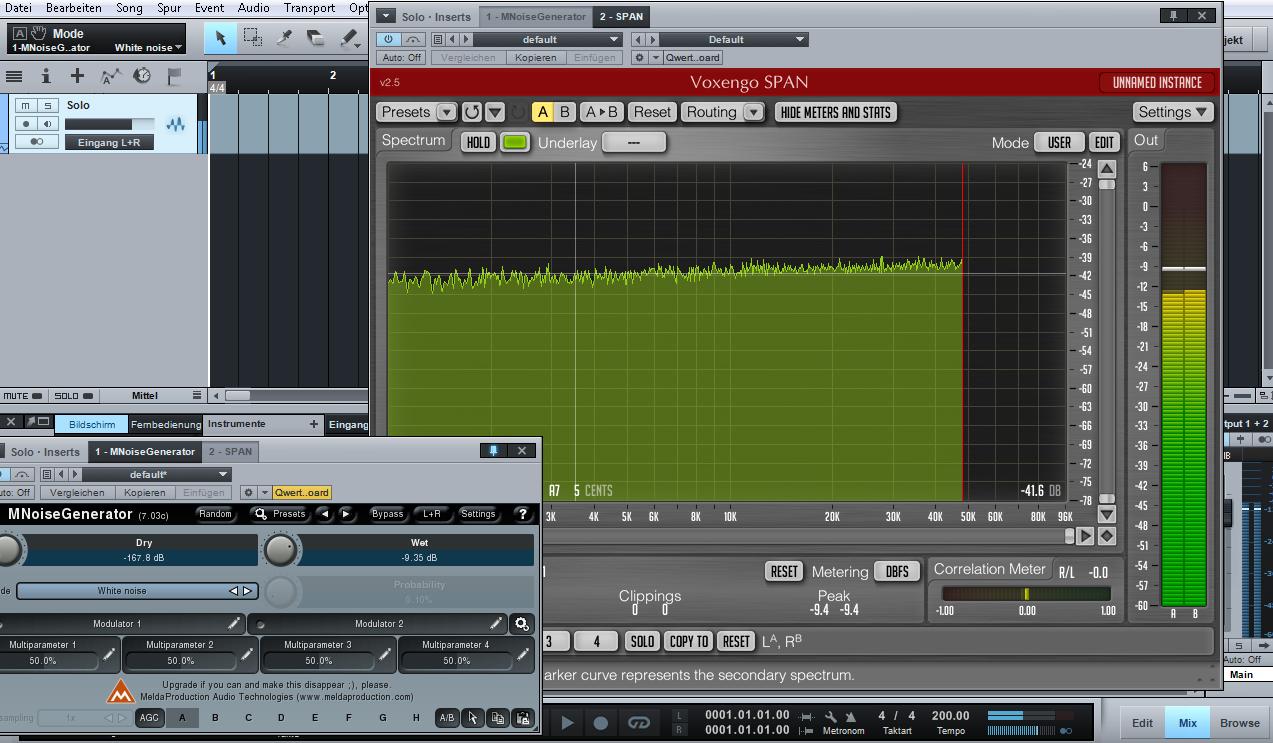Edit Multiparameter 1 with pencil icon
Screen dimensions: 1273x743
[109, 656]
